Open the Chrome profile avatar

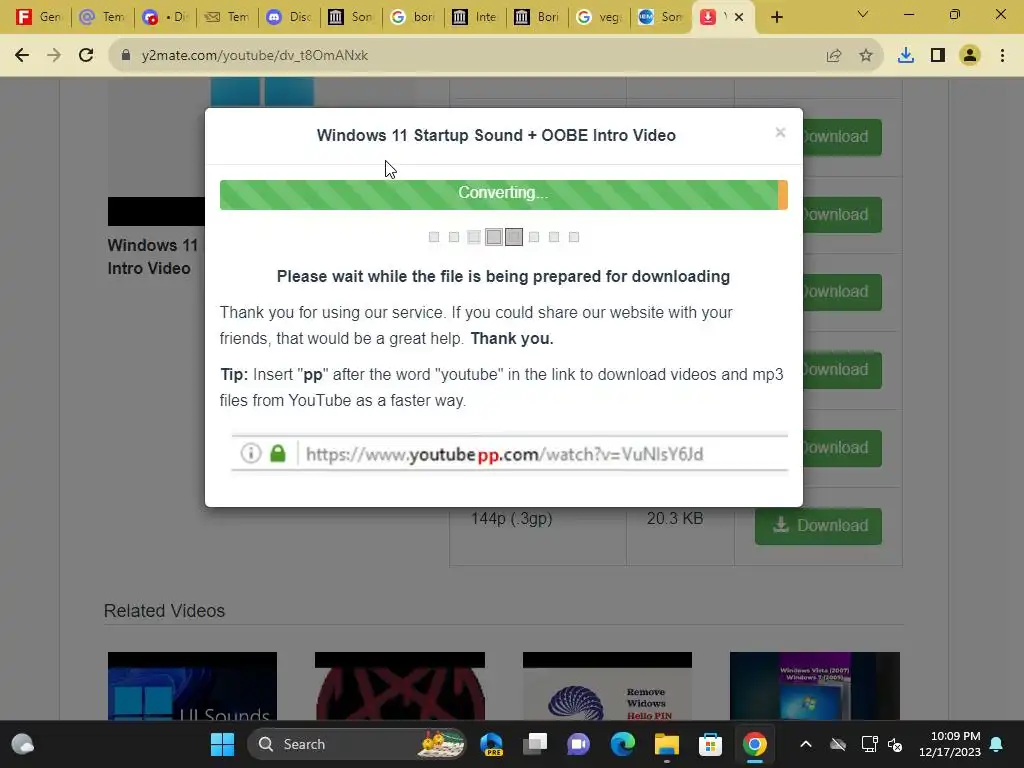(970, 56)
